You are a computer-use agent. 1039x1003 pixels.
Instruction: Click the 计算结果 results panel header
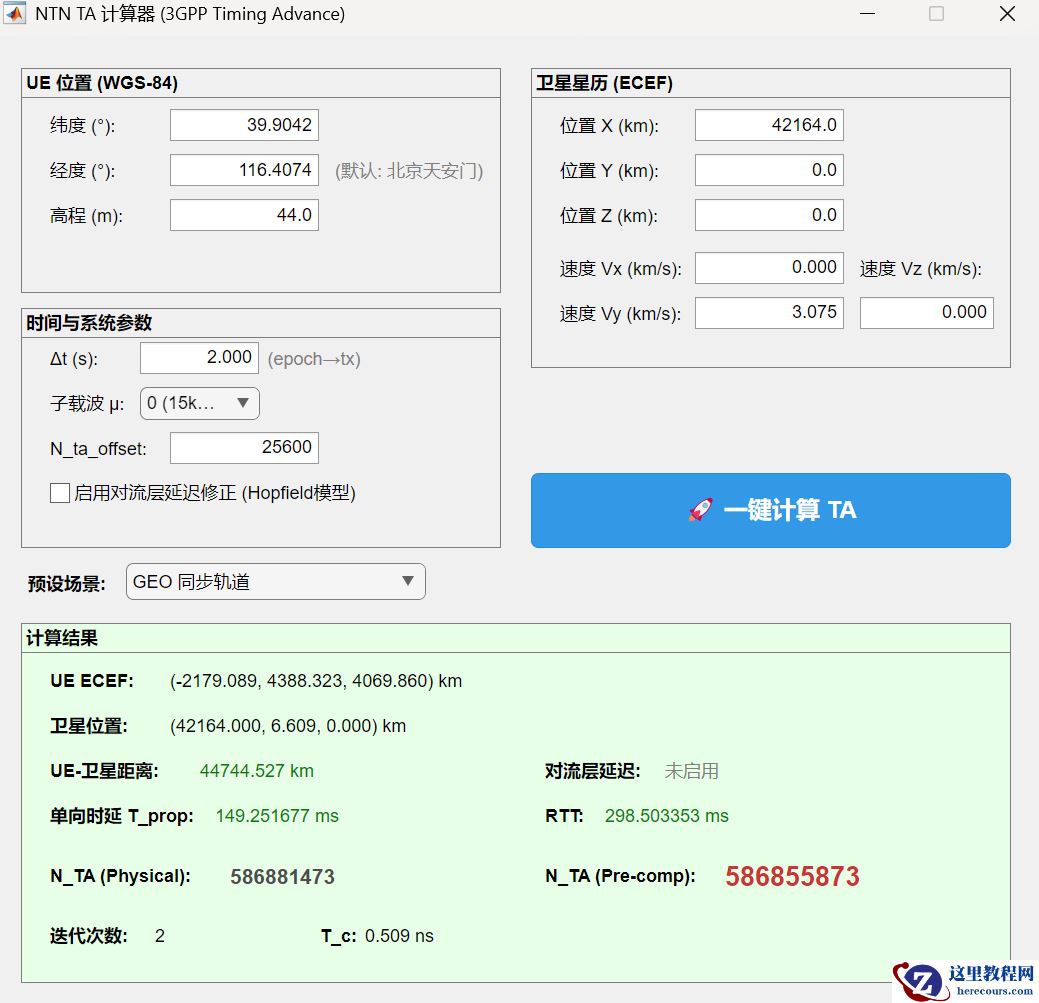pos(60,637)
